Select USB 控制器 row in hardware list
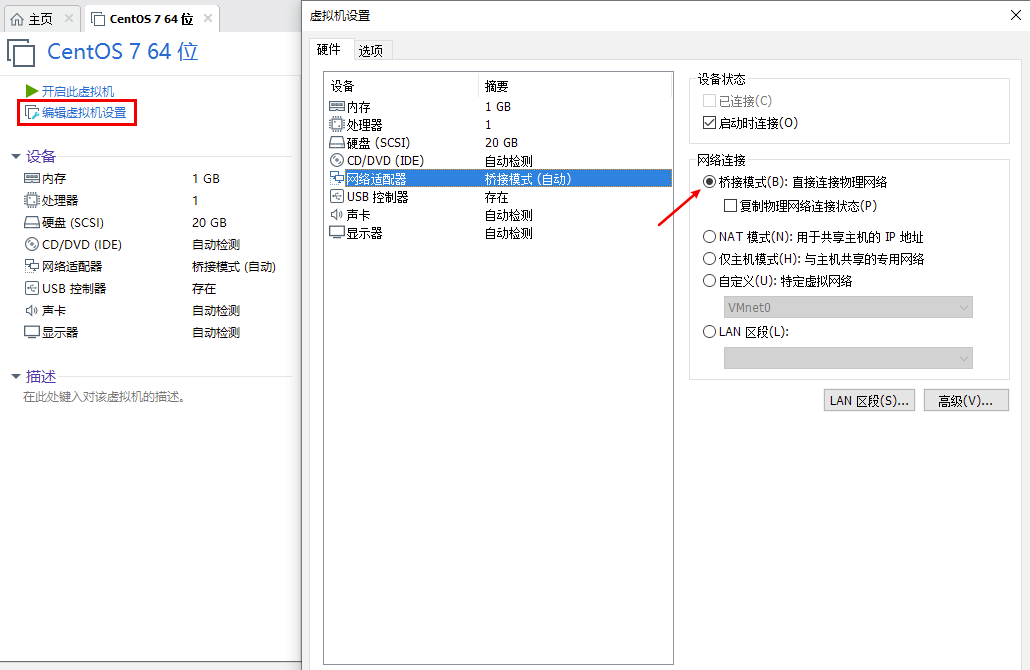 [499, 197]
